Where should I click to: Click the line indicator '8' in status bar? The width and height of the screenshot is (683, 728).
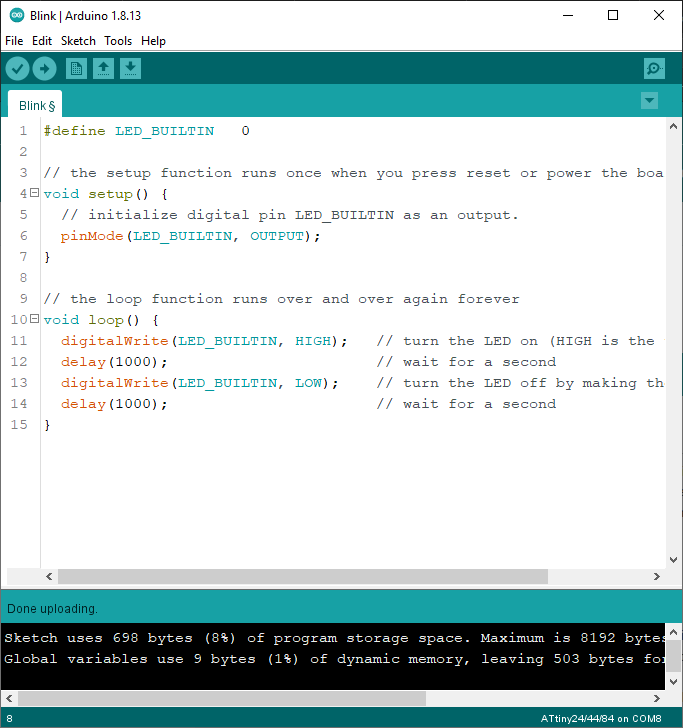pyautogui.click(x=9, y=719)
